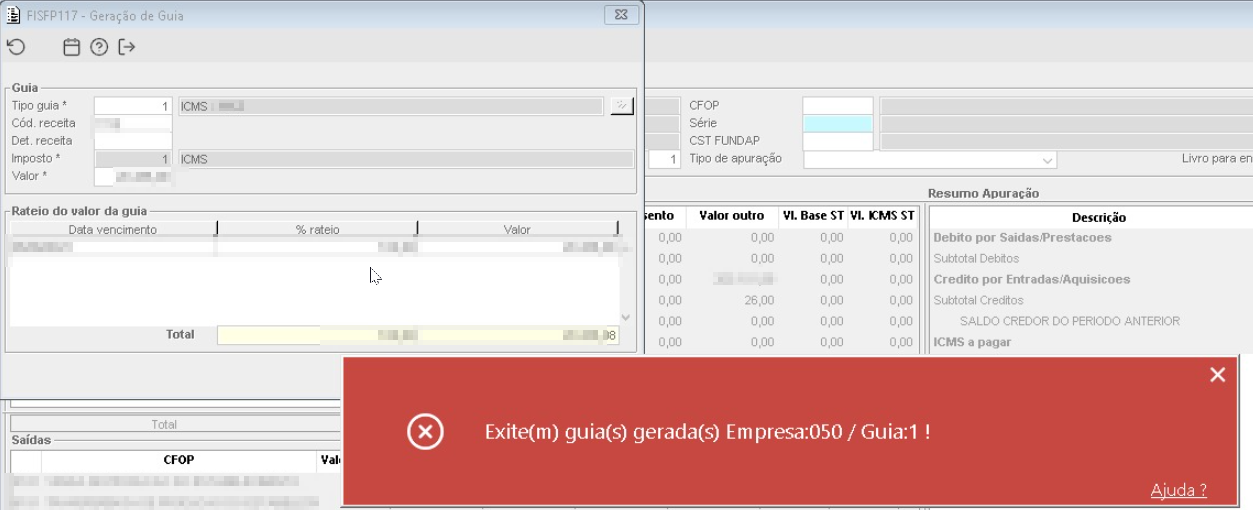Image resolution: width=1253 pixels, height=510 pixels.
Task: Click the wand button beside Tipo guia
Action: point(622,106)
